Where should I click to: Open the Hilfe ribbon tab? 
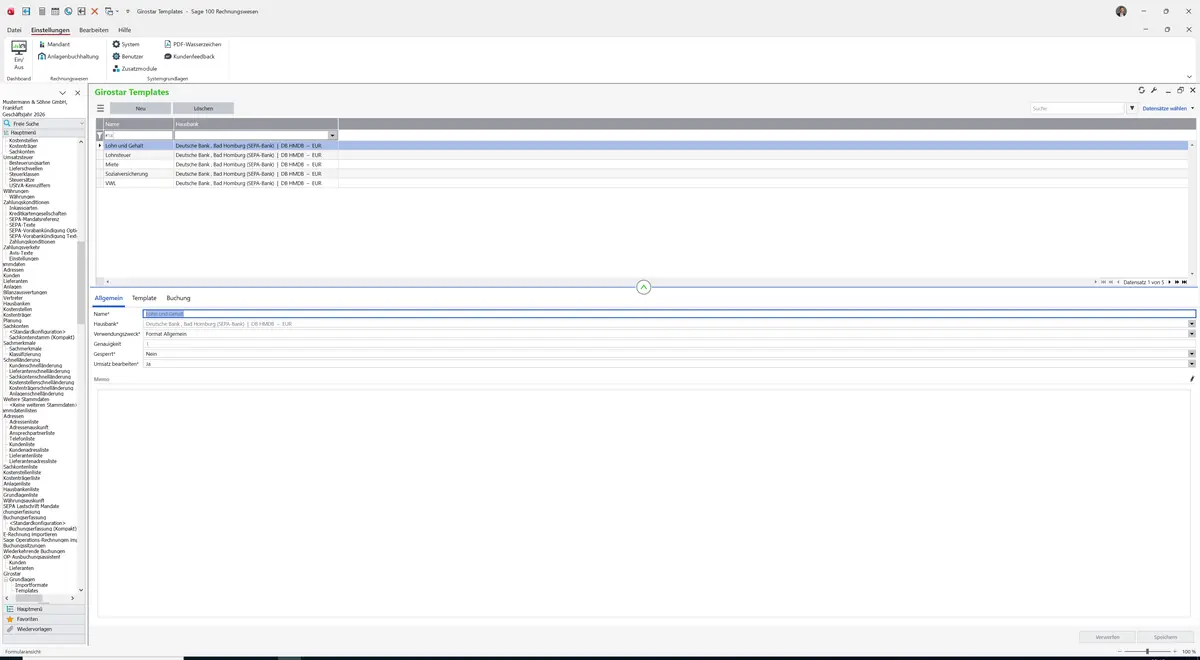(125, 30)
